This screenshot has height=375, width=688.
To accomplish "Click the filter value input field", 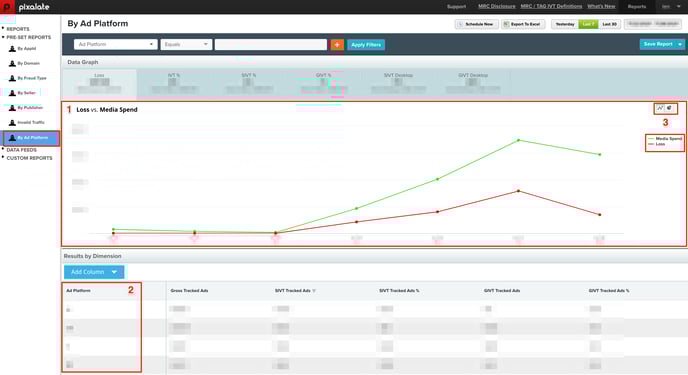I will click(x=271, y=44).
